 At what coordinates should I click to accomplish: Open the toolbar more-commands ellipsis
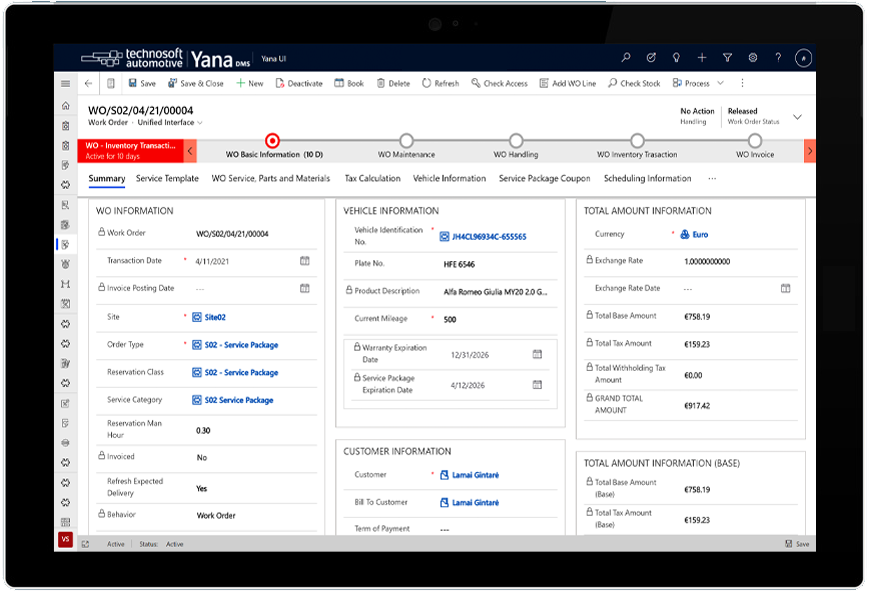click(x=742, y=83)
